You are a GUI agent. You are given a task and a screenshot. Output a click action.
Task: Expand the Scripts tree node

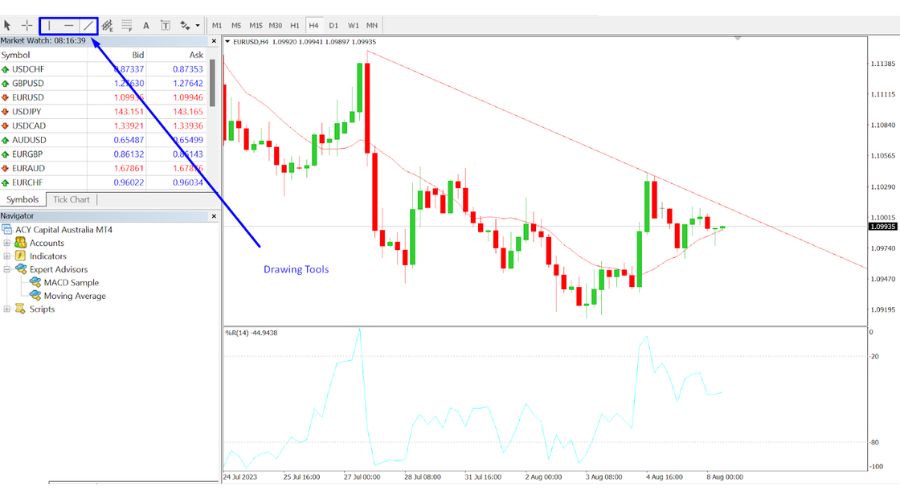click(x=8, y=309)
